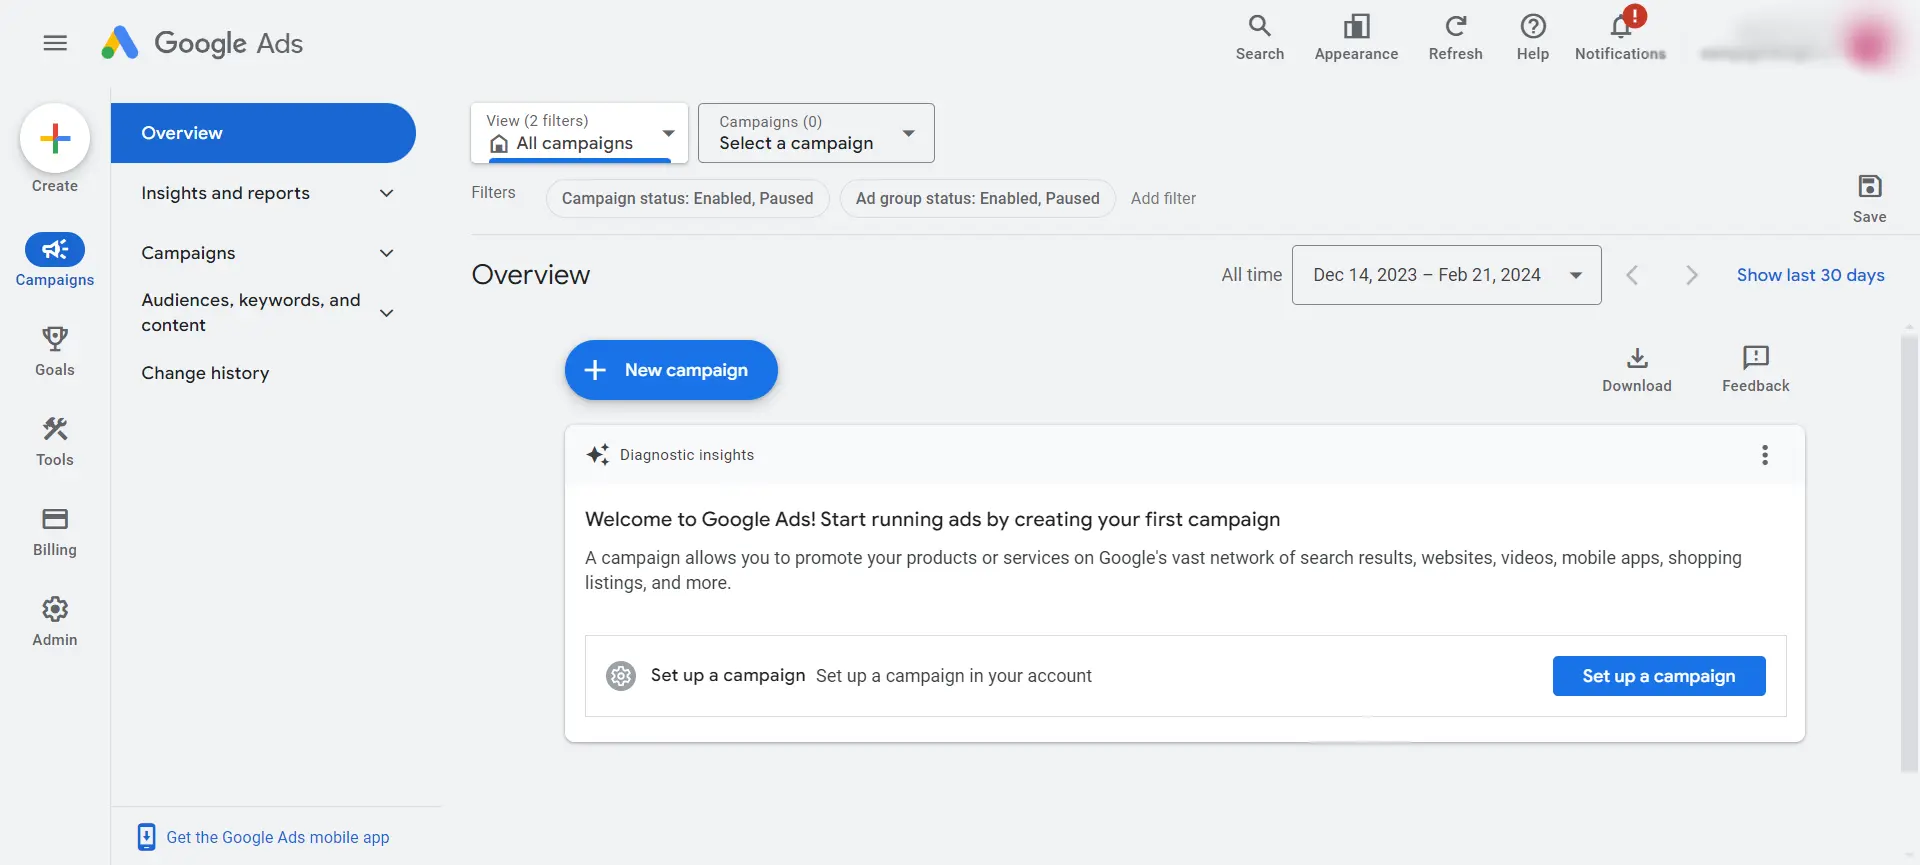
Task: Expand Campaigns submenu
Action: click(268, 253)
